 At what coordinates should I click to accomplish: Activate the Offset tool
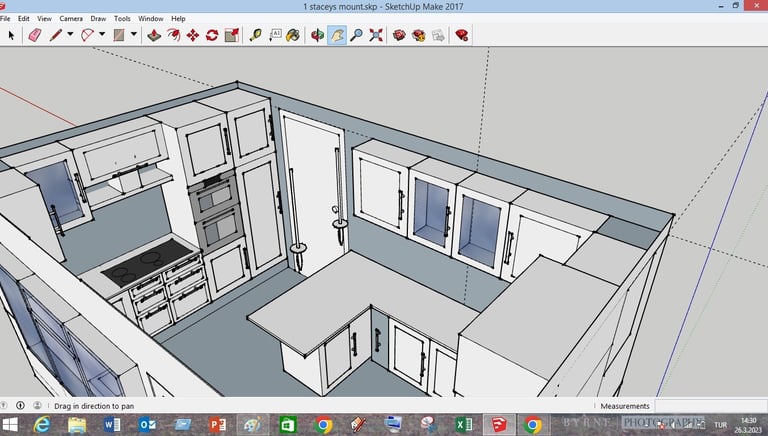pos(173,35)
